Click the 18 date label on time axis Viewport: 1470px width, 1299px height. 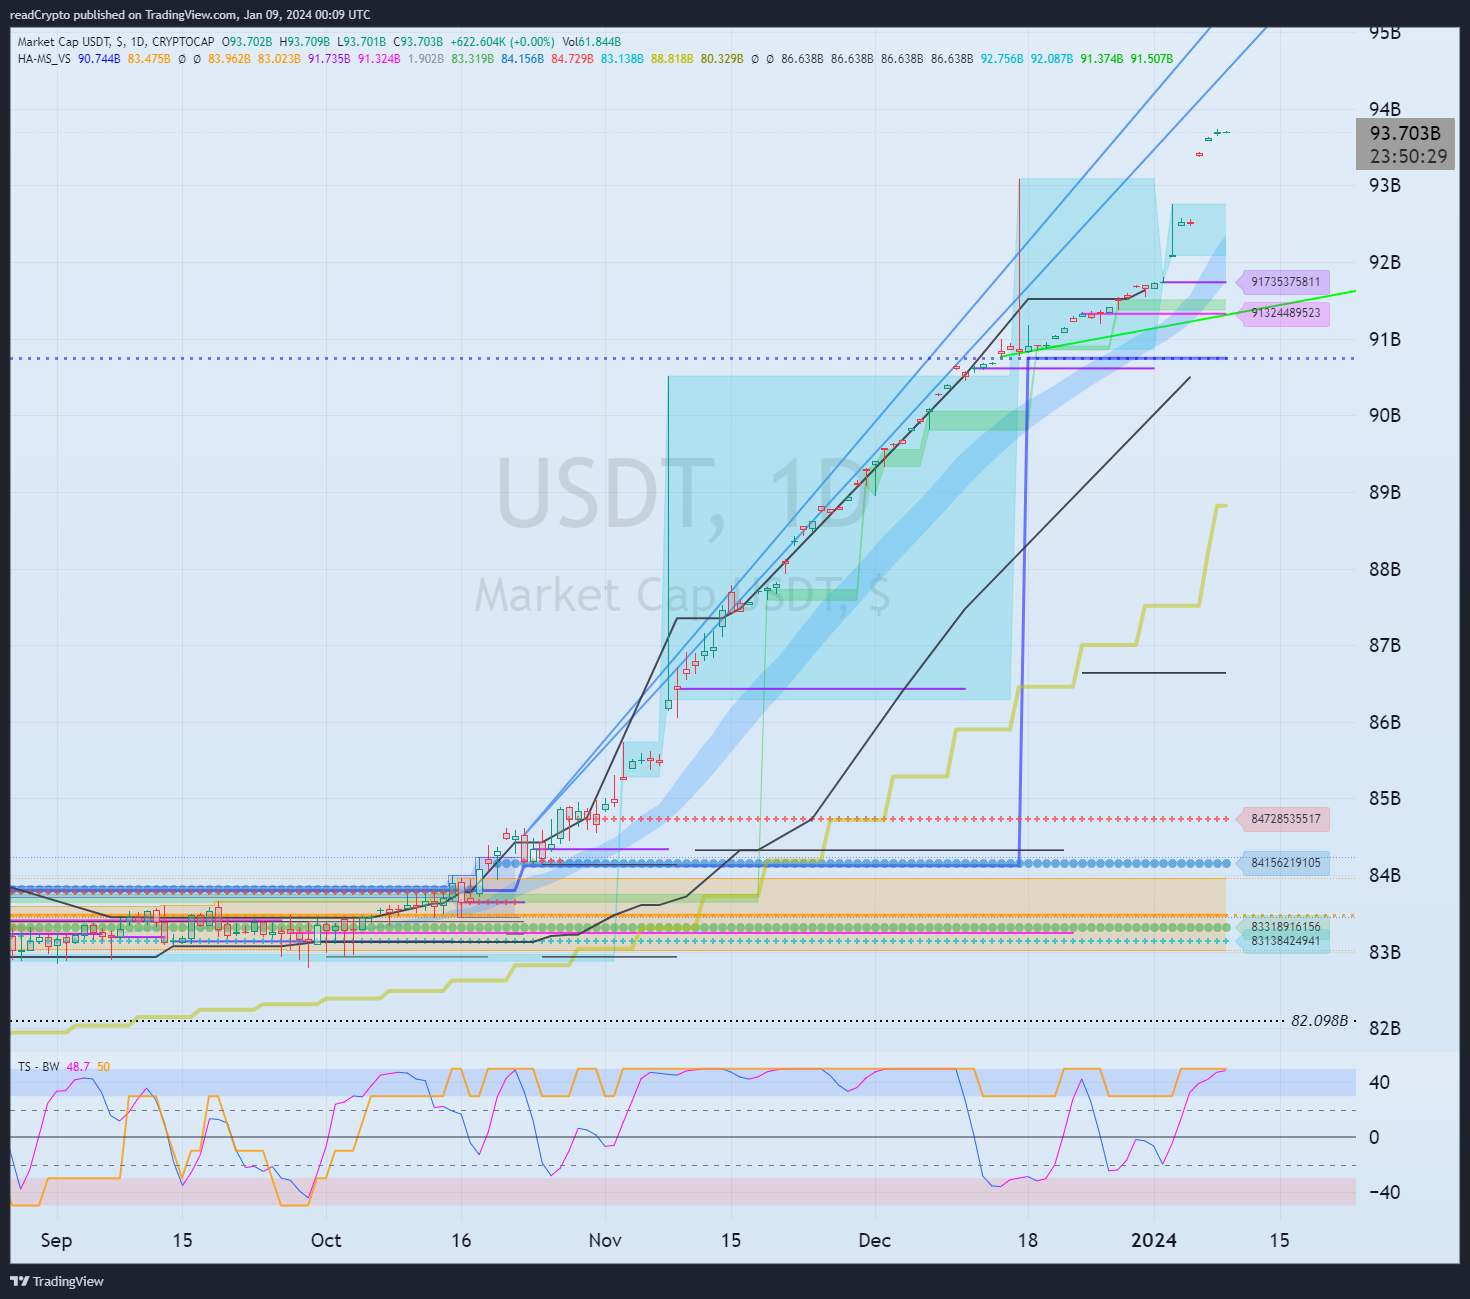[1028, 1240]
